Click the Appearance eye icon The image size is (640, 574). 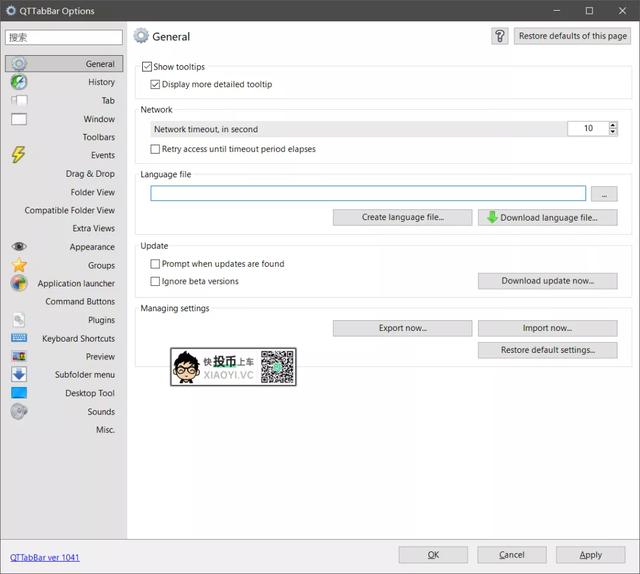click(x=19, y=247)
